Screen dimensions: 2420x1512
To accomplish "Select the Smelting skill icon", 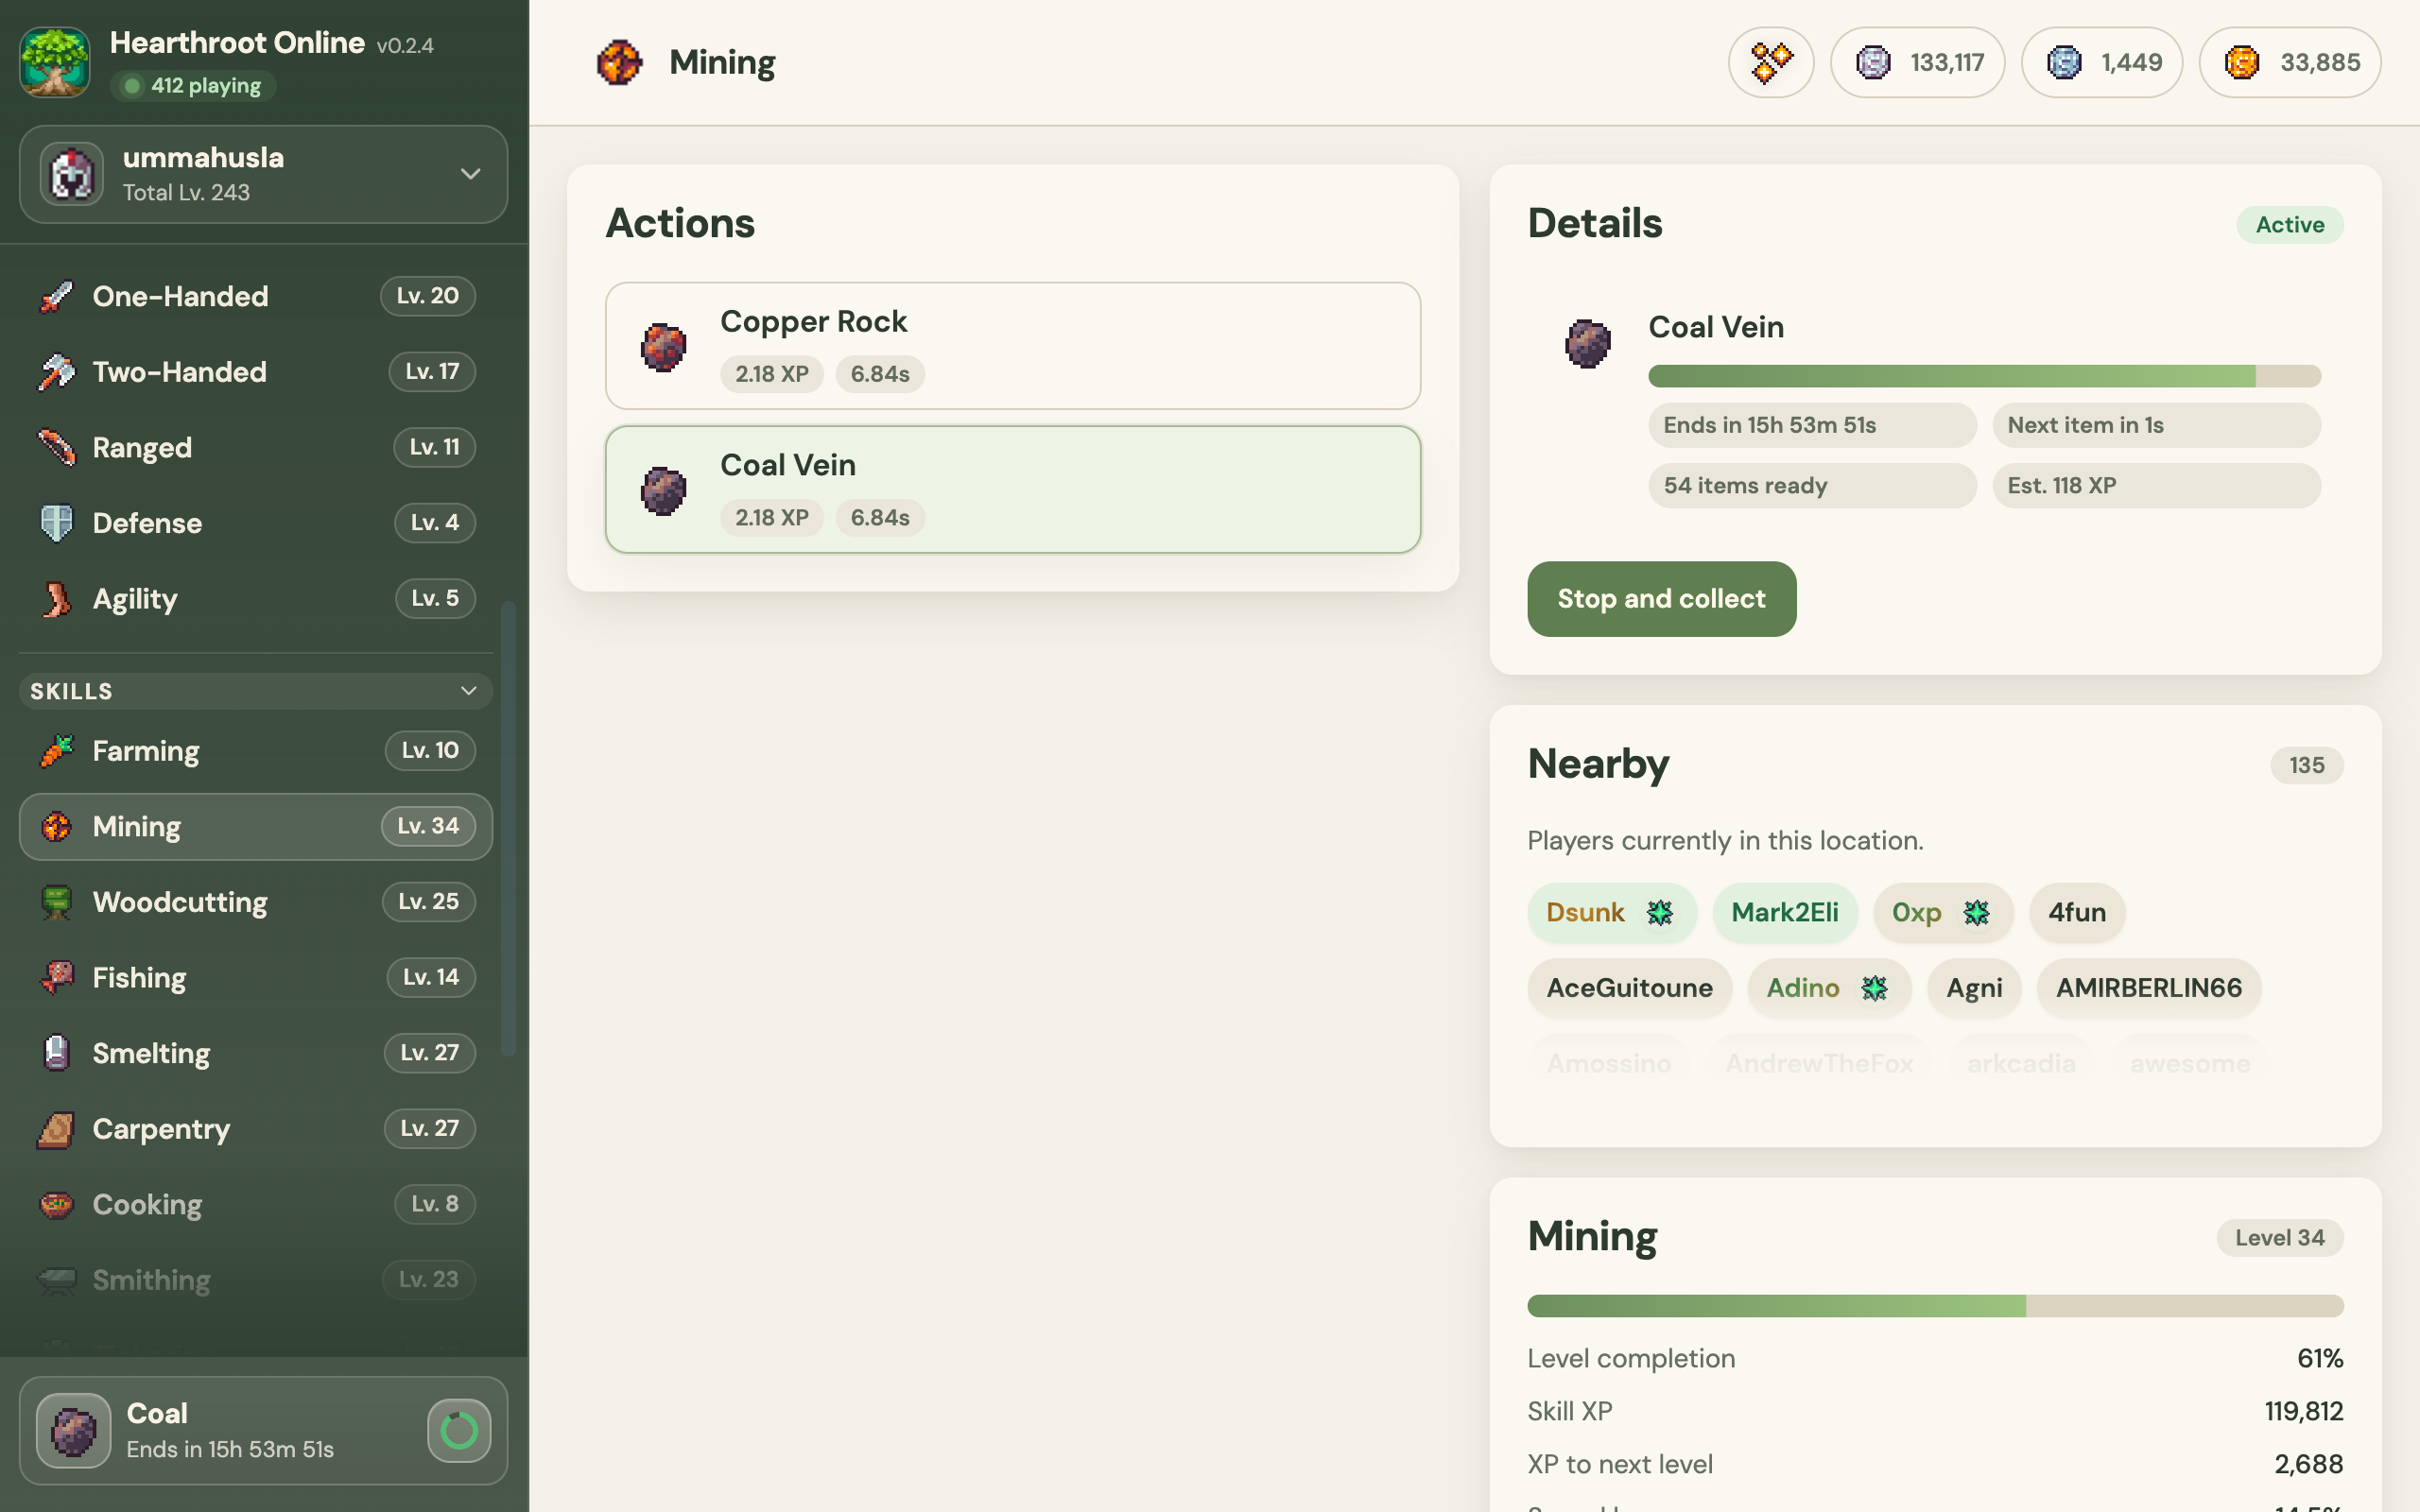I will pyautogui.click(x=57, y=1053).
